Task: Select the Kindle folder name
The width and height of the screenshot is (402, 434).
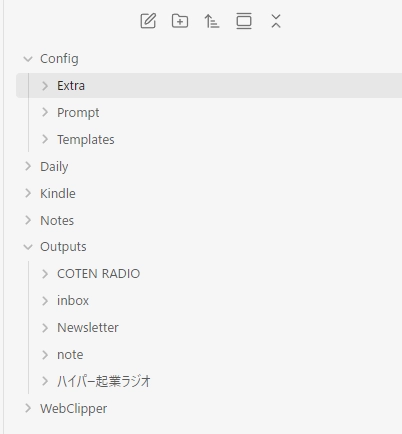Action: (58, 193)
